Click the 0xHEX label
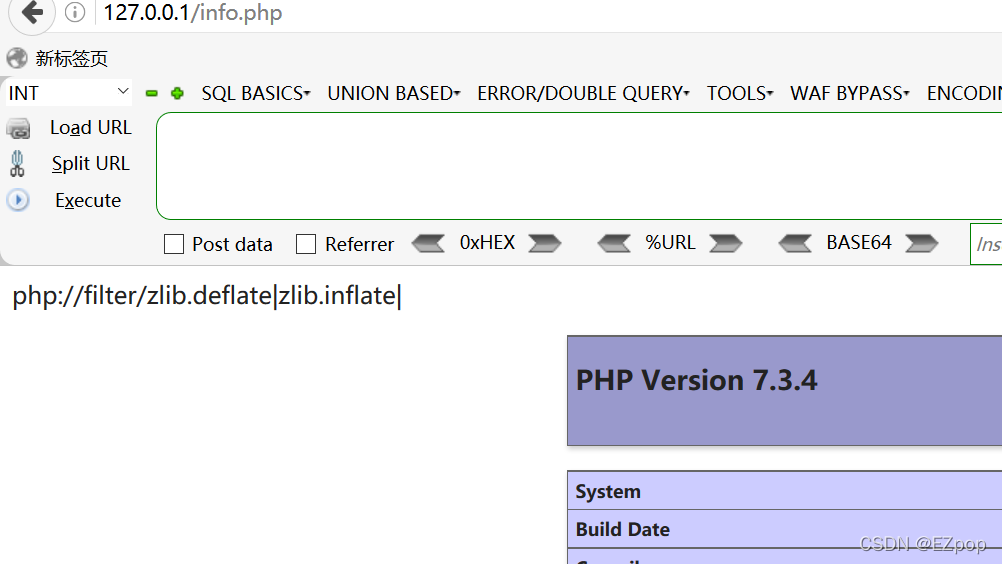Screen dimensions: 1002x564 point(487,243)
